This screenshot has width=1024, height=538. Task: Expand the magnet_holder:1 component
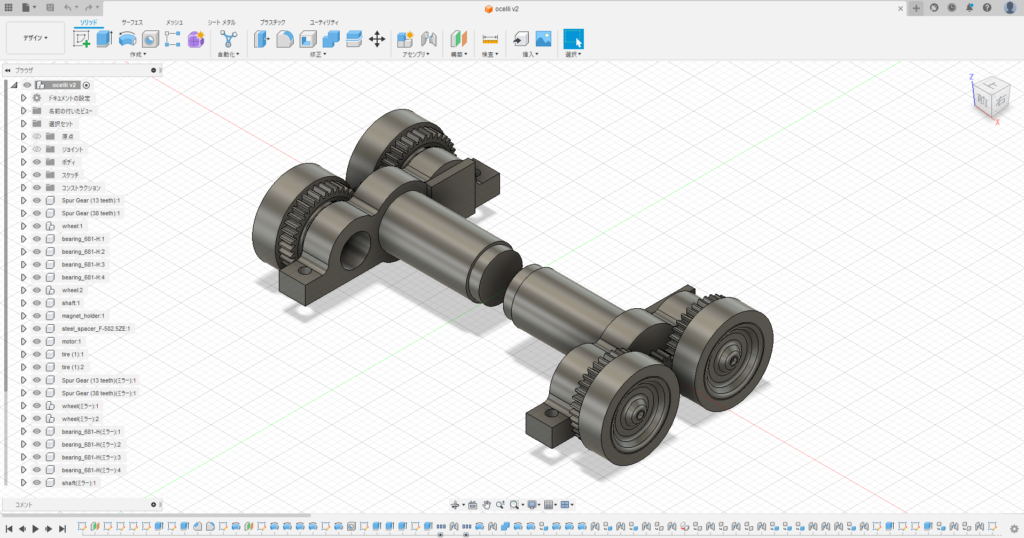tap(24, 316)
